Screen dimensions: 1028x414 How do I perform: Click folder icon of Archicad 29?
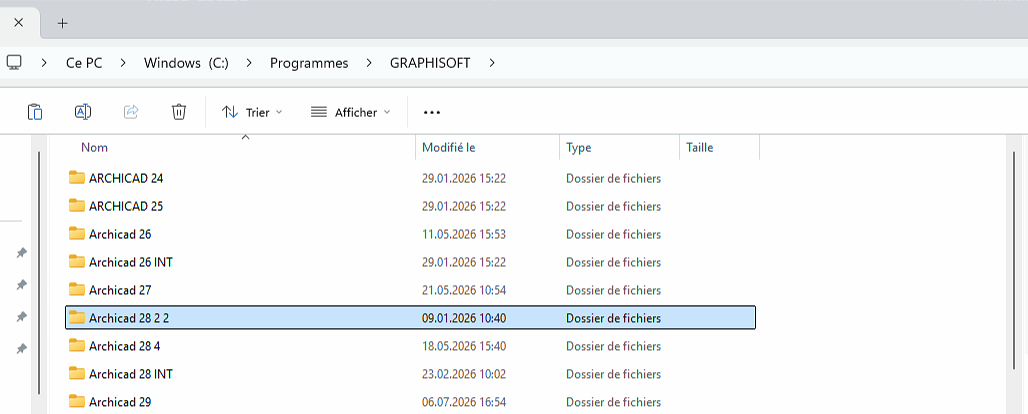77,401
